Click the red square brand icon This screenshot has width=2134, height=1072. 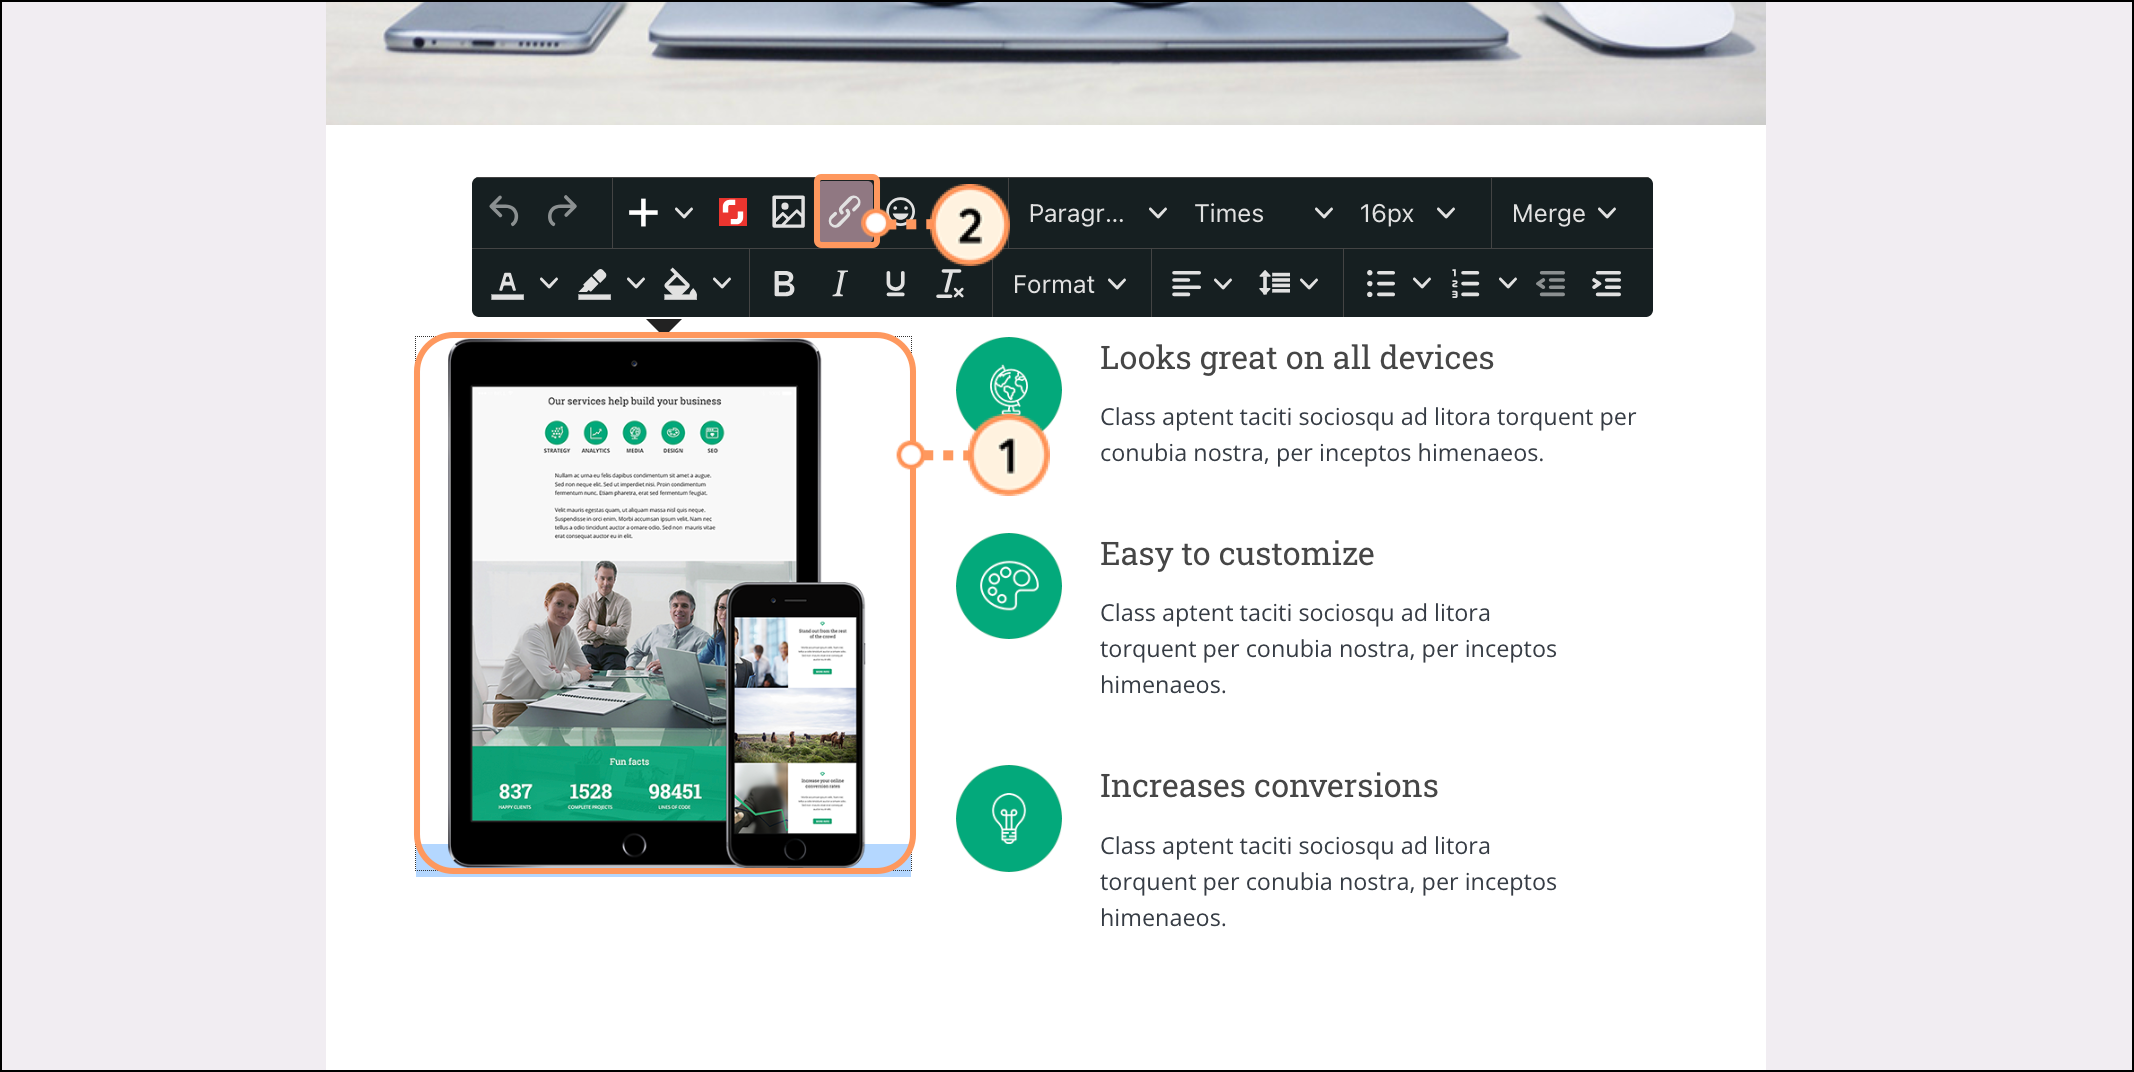coord(733,212)
